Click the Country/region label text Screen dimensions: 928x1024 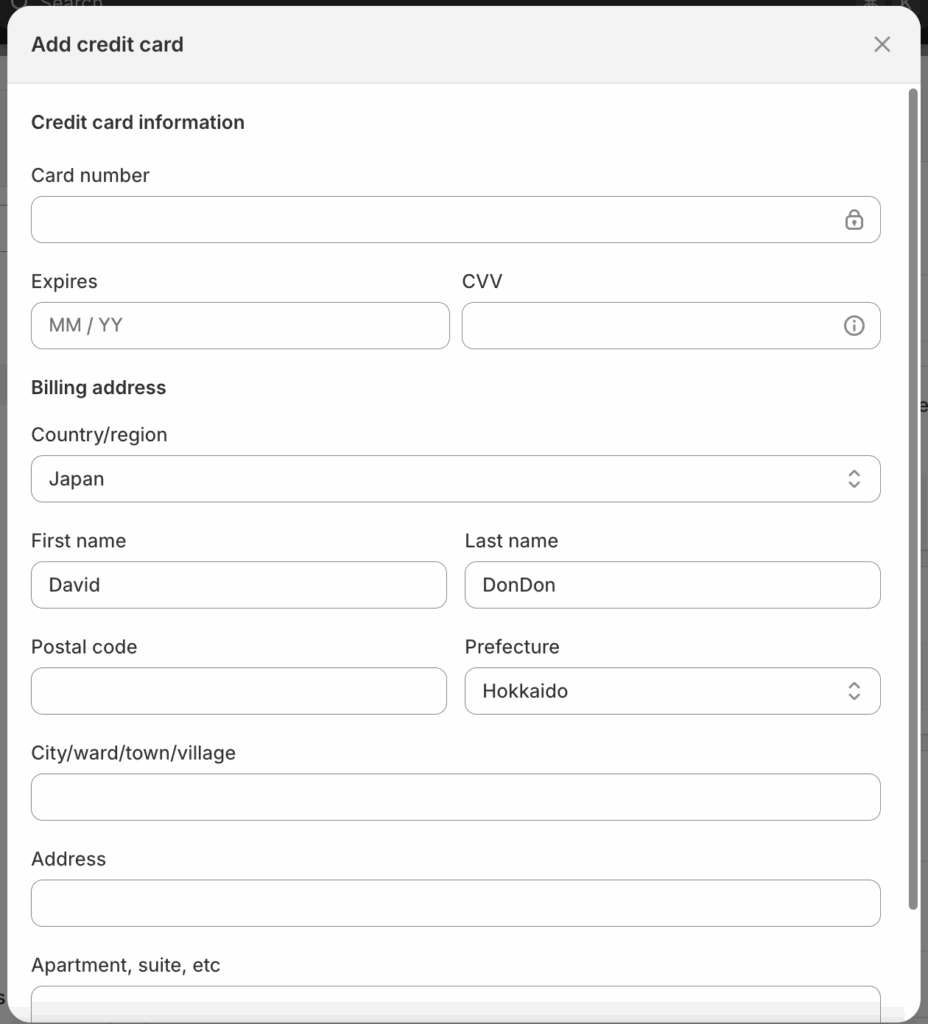[99, 435]
